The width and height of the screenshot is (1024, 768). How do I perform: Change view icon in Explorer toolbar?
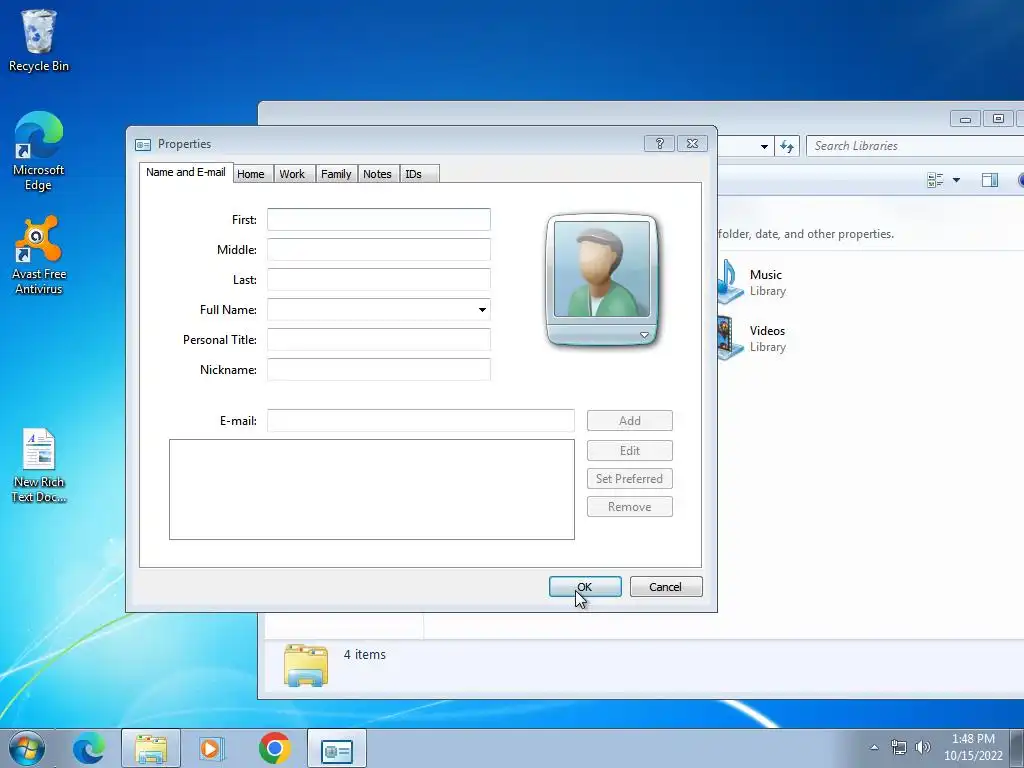[x=935, y=180]
